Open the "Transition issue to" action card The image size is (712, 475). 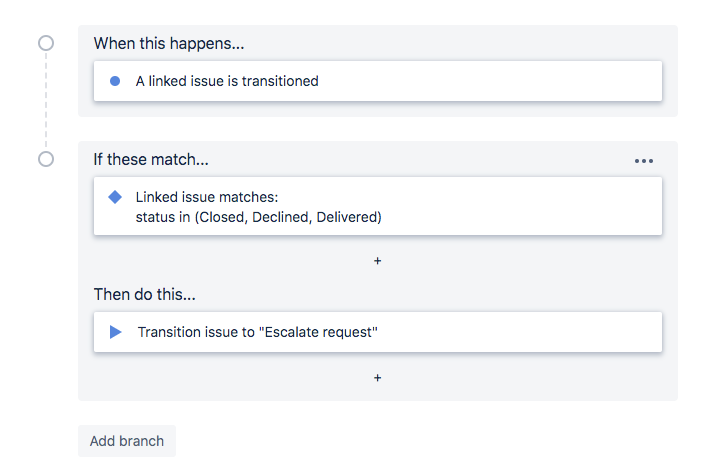click(x=378, y=332)
